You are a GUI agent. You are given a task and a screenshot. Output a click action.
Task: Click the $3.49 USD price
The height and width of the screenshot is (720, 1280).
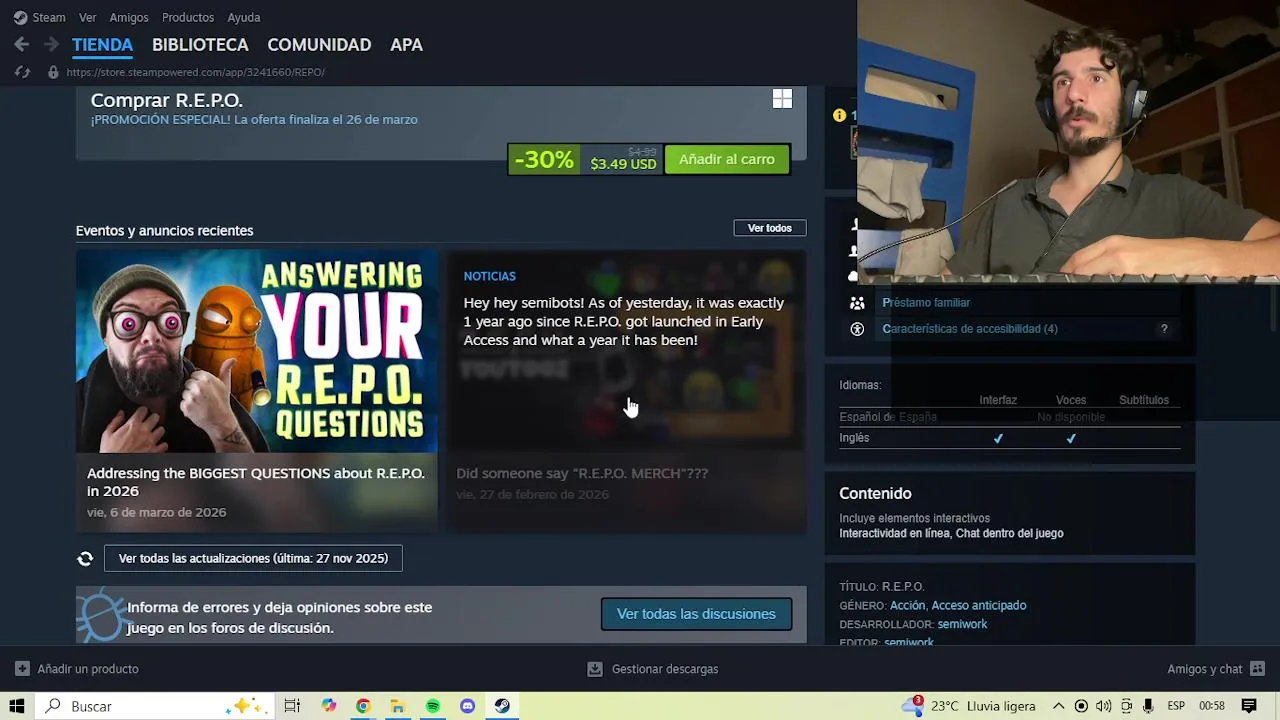pos(623,164)
